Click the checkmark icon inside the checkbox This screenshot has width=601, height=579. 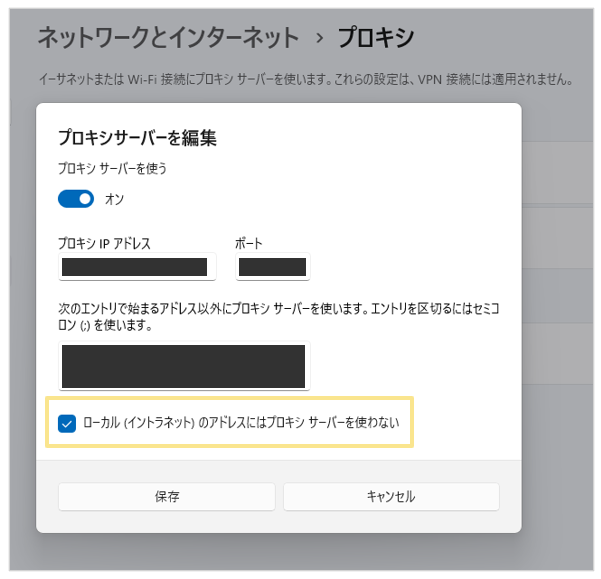pyautogui.click(x=68, y=423)
